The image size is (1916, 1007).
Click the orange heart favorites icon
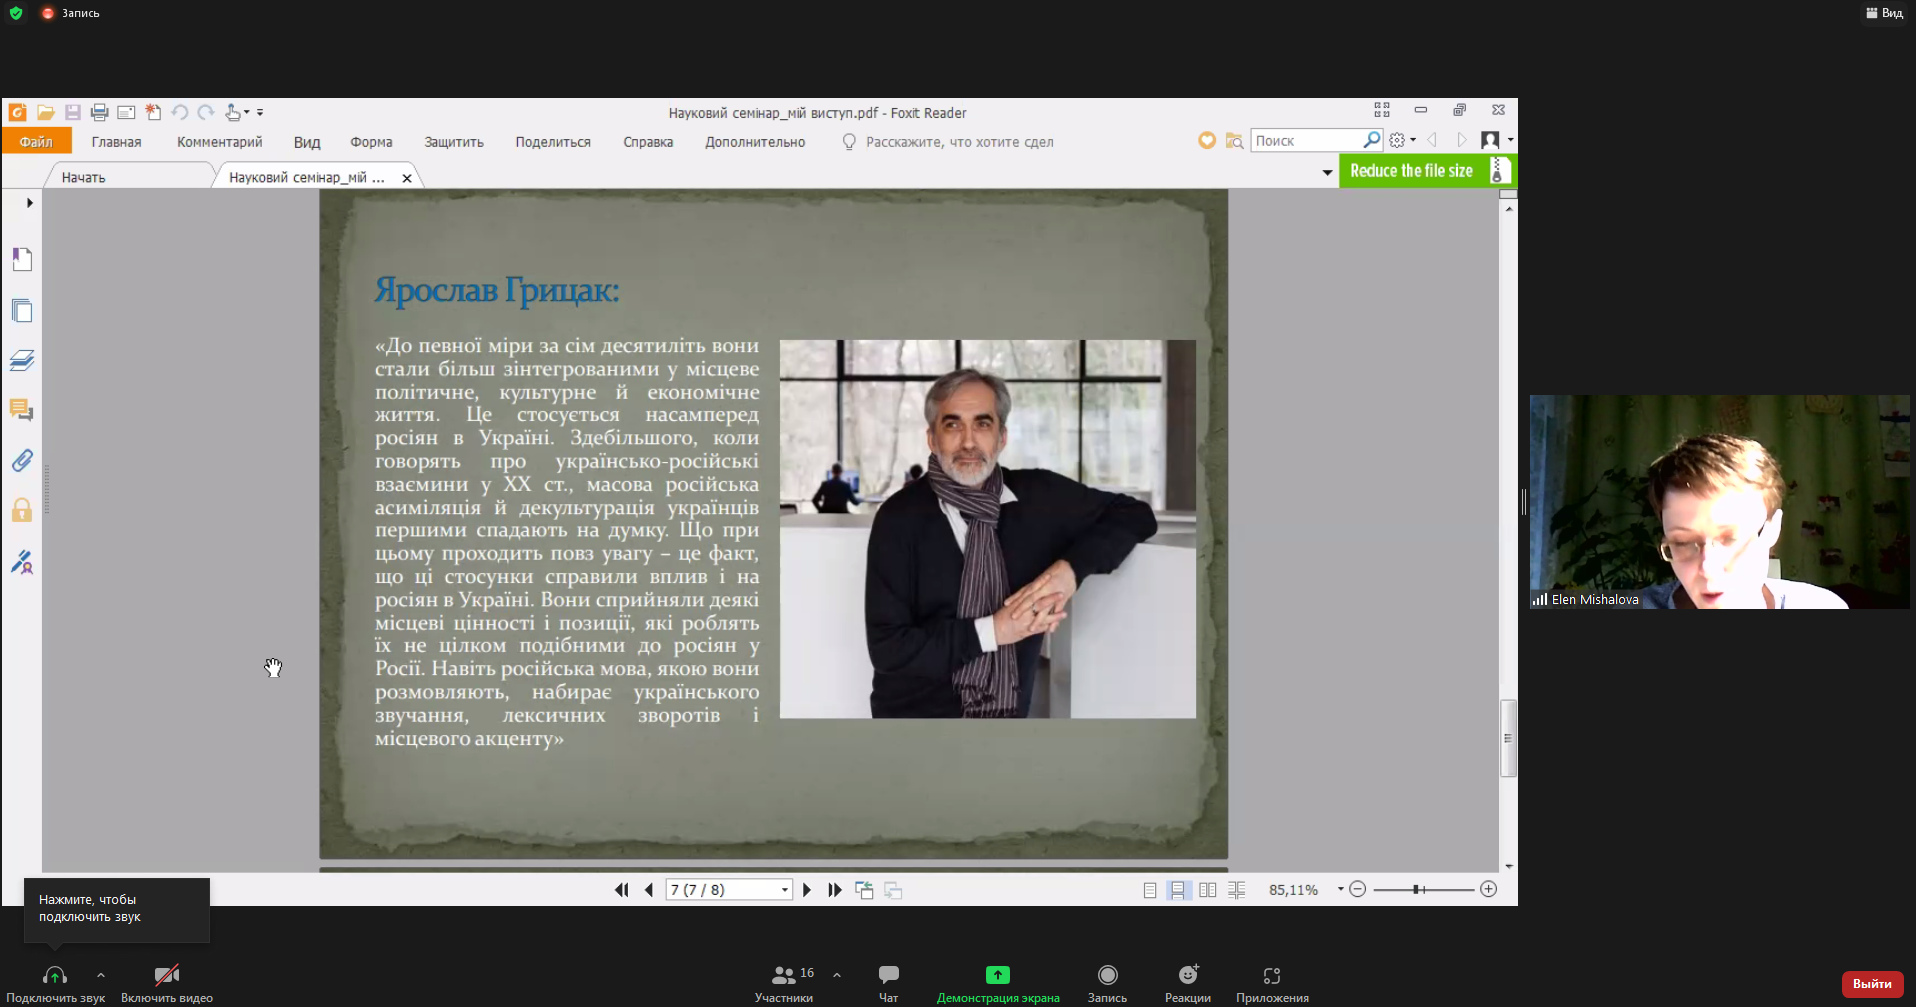1207,141
